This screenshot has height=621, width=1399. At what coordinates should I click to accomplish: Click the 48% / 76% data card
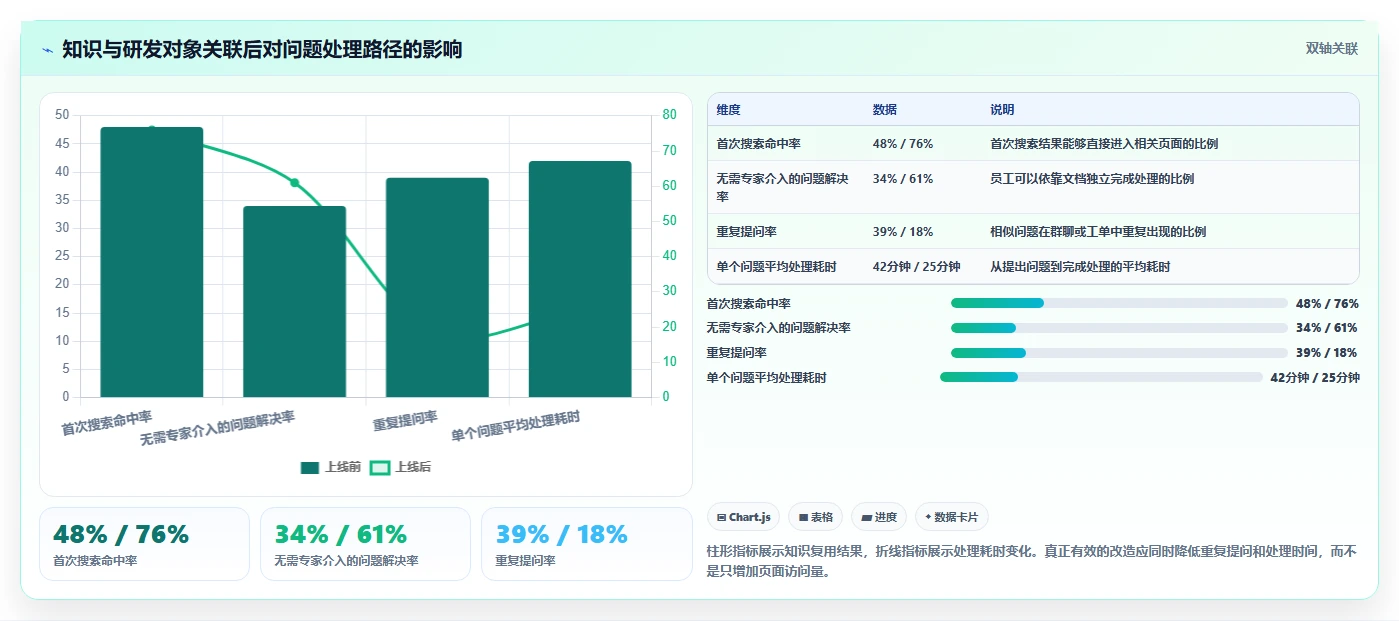pyautogui.click(x=144, y=544)
